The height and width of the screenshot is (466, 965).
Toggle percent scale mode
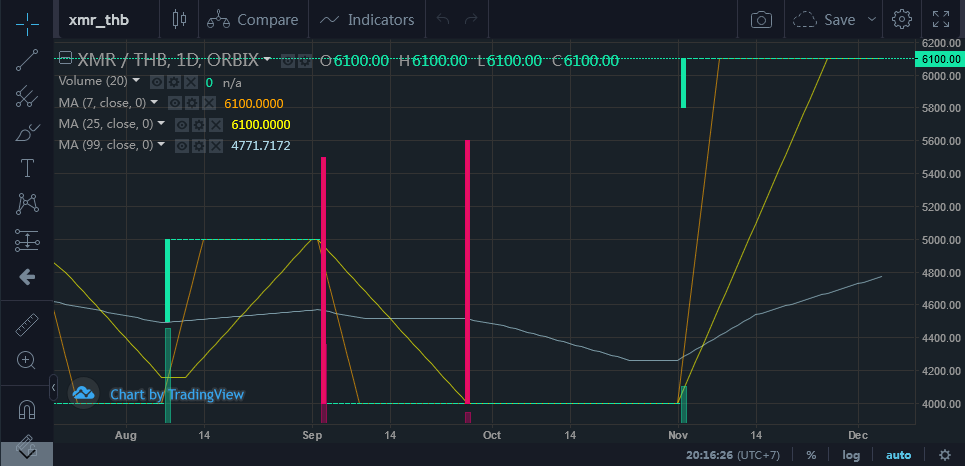(x=811, y=456)
